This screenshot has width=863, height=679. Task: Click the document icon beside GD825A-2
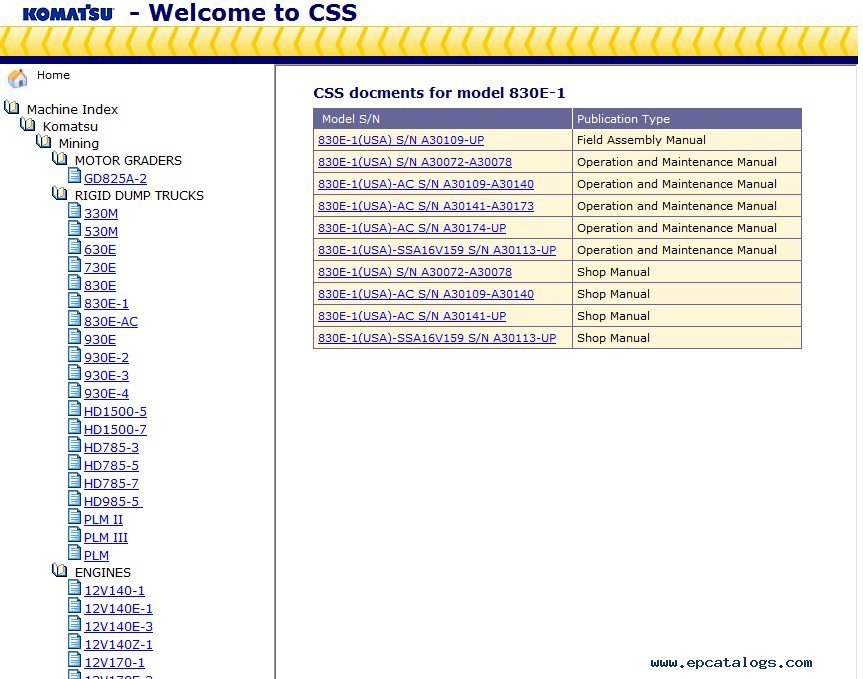click(74, 176)
